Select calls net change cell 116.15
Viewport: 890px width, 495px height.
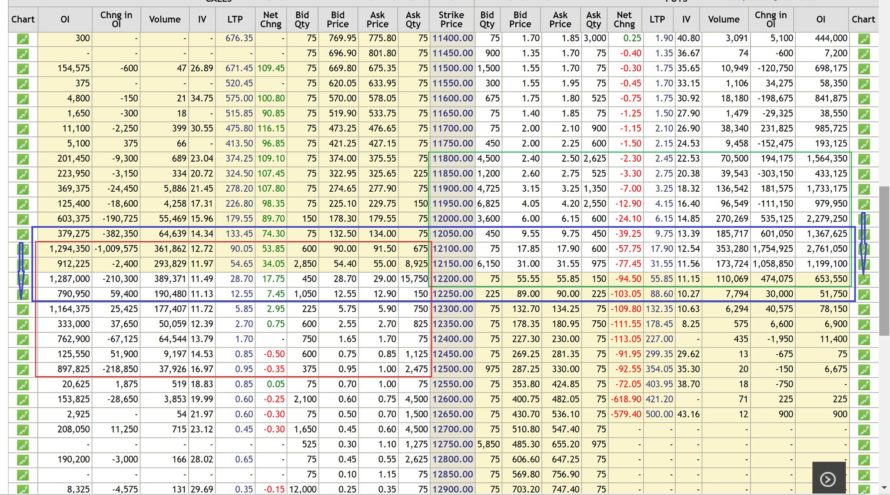coord(271,128)
